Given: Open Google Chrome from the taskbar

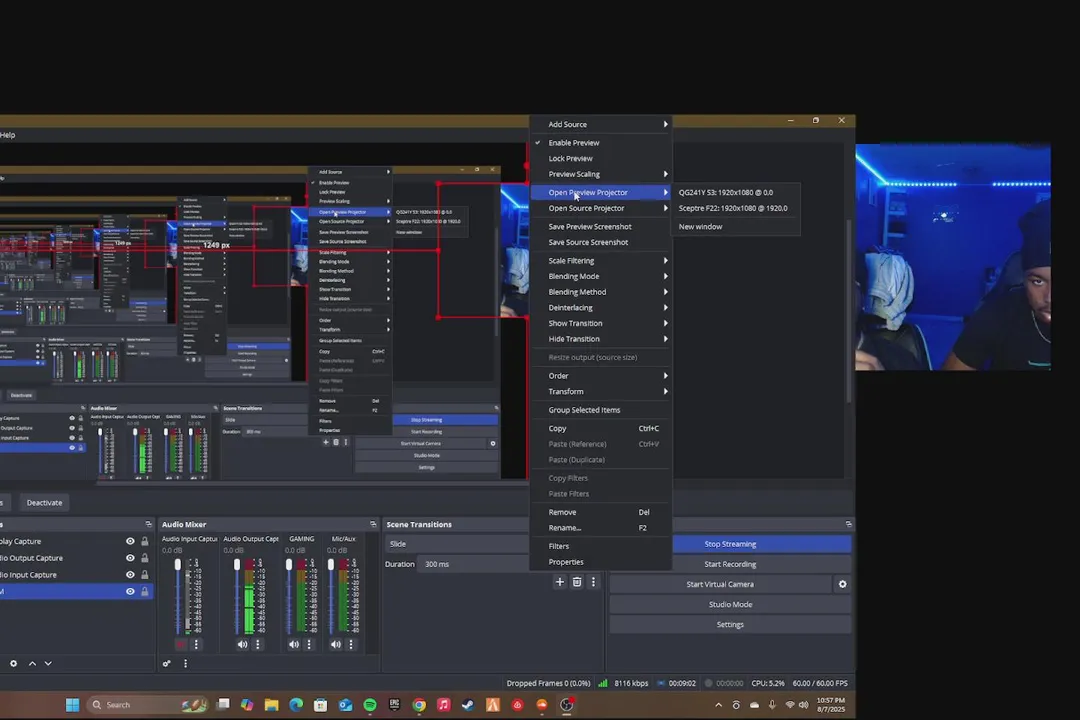Looking at the screenshot, I should coord(419,705).
